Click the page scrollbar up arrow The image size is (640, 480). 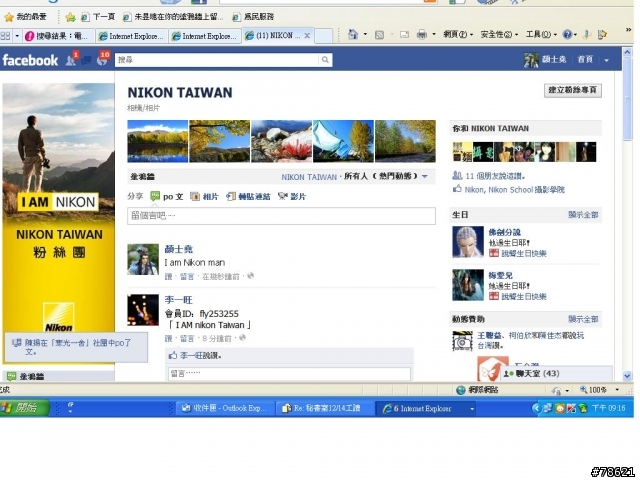click(x=627, y=52)
